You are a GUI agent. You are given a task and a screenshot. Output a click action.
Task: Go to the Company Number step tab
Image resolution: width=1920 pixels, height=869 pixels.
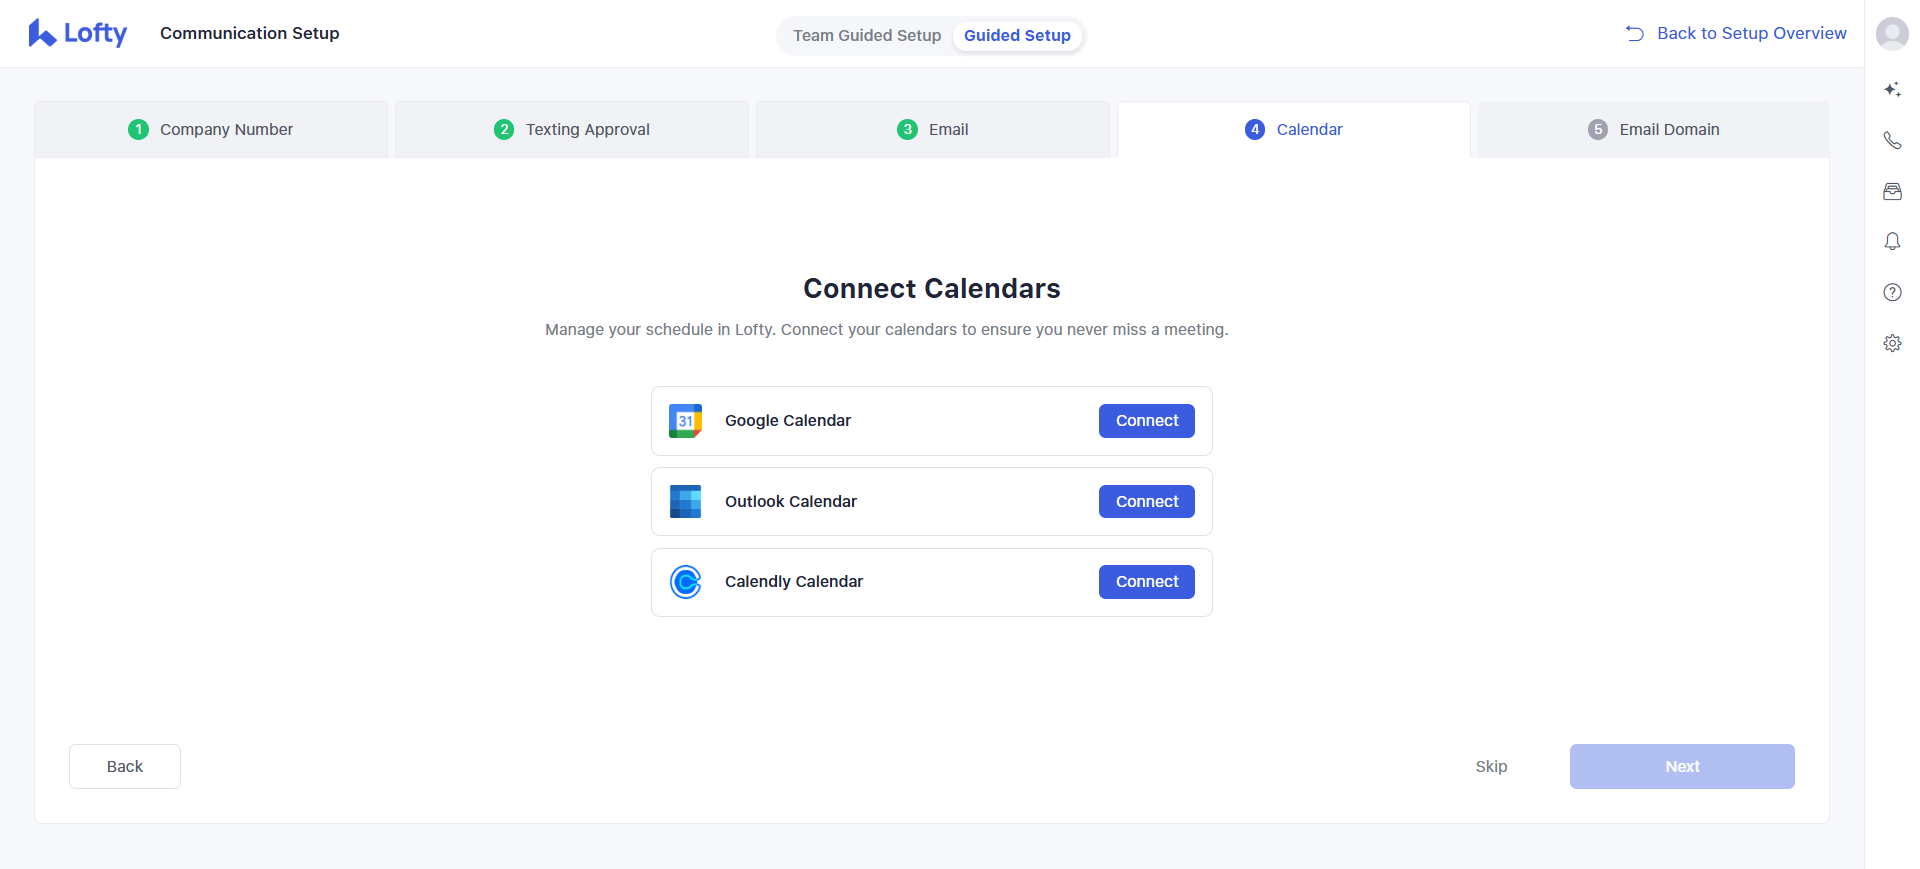point(211,129)
